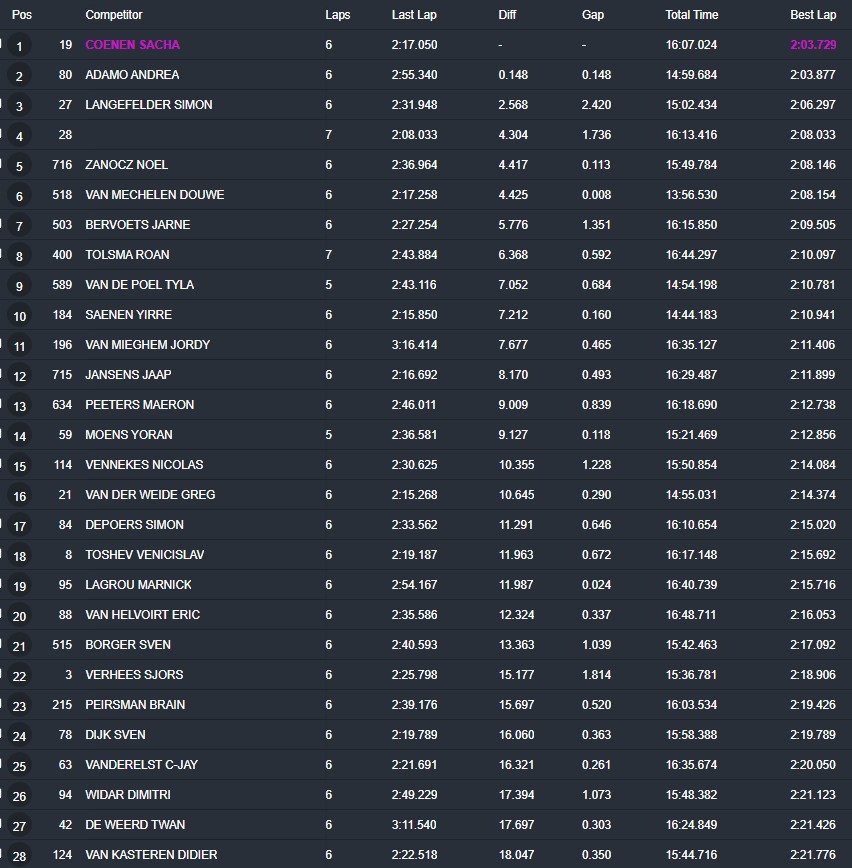Select the position 17 circle badge
The image size is (852, 868).
click(x=19, y=526)
